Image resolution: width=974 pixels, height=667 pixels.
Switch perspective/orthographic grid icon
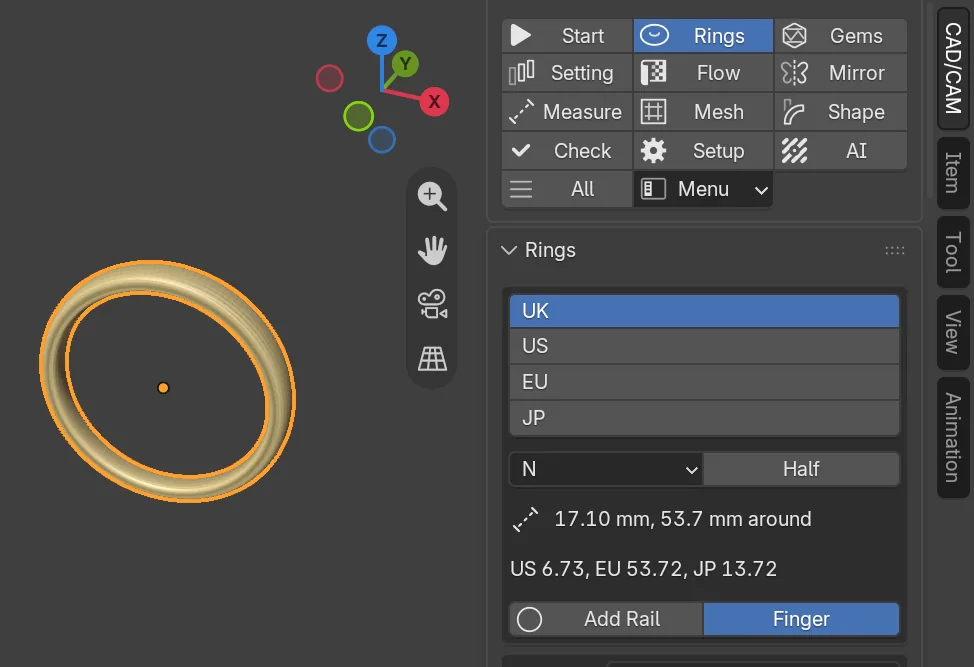tap(432, 358)
